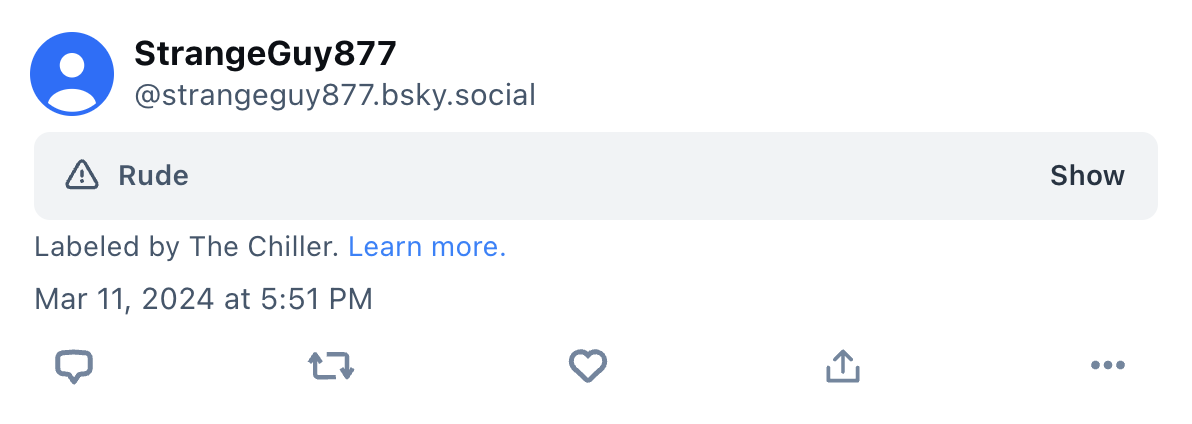
Task: Click the Rude label text
Action: (153, 176)
